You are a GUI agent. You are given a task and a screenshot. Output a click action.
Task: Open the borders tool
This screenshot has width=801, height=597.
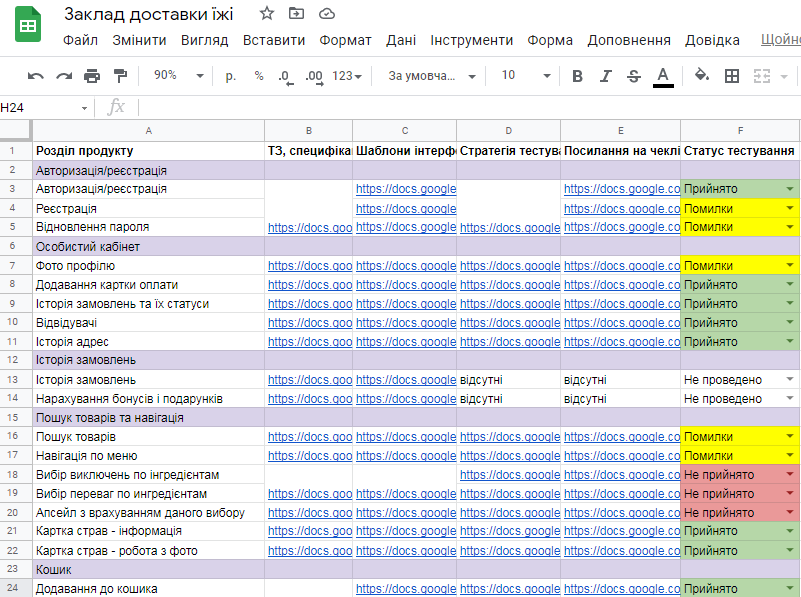pos(732,76)
